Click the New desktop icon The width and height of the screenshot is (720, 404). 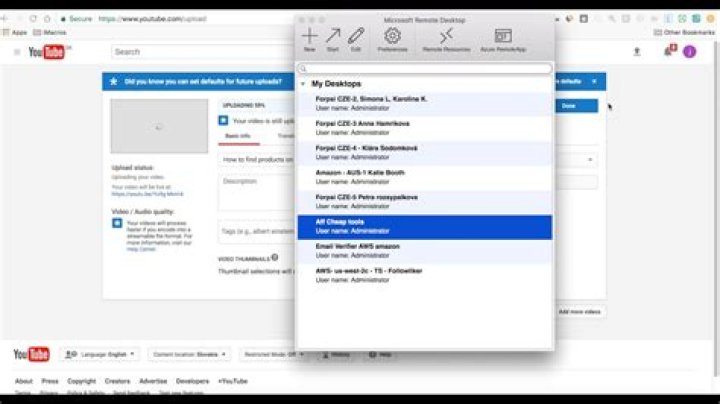pos(310,37)
